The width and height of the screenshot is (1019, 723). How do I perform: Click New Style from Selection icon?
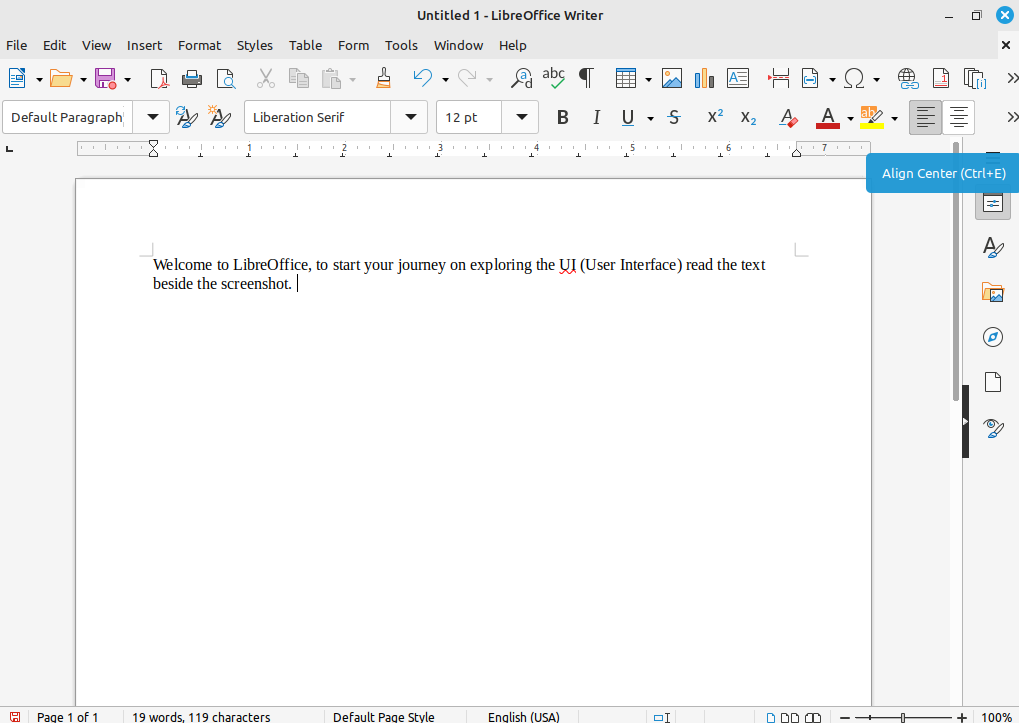coord(220,117)
